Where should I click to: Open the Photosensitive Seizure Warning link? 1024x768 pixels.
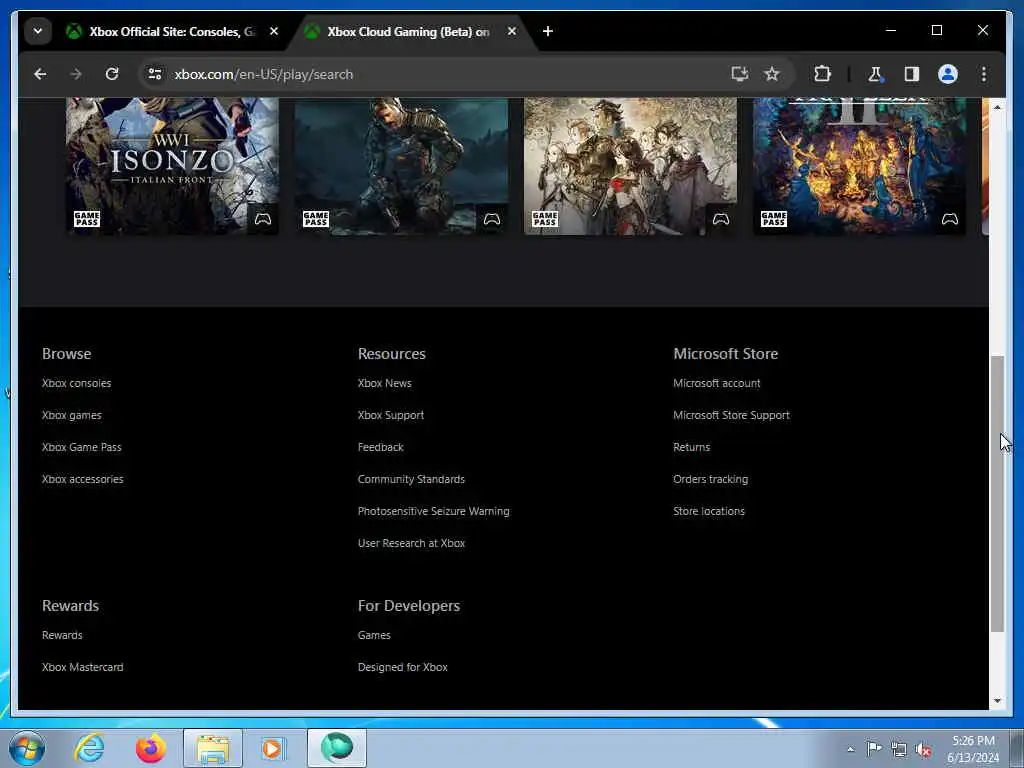[434, 511]
